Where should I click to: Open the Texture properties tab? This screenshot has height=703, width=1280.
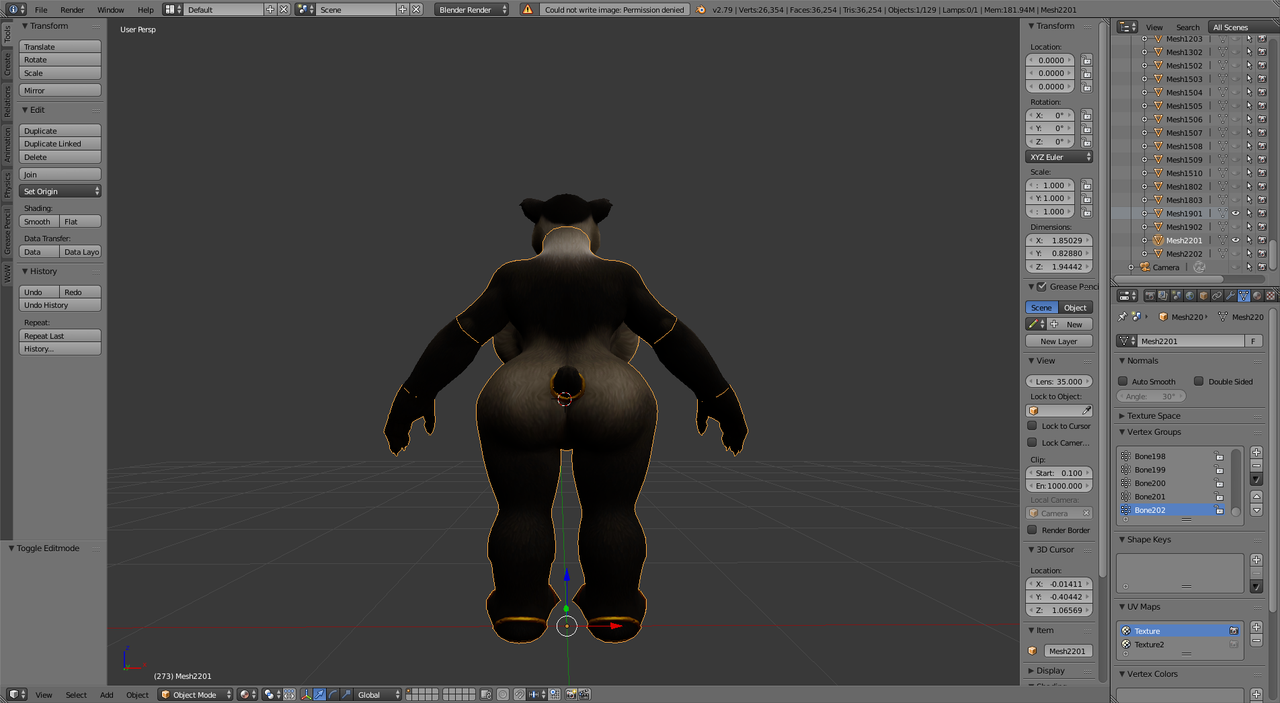(x=1270, y=295)
